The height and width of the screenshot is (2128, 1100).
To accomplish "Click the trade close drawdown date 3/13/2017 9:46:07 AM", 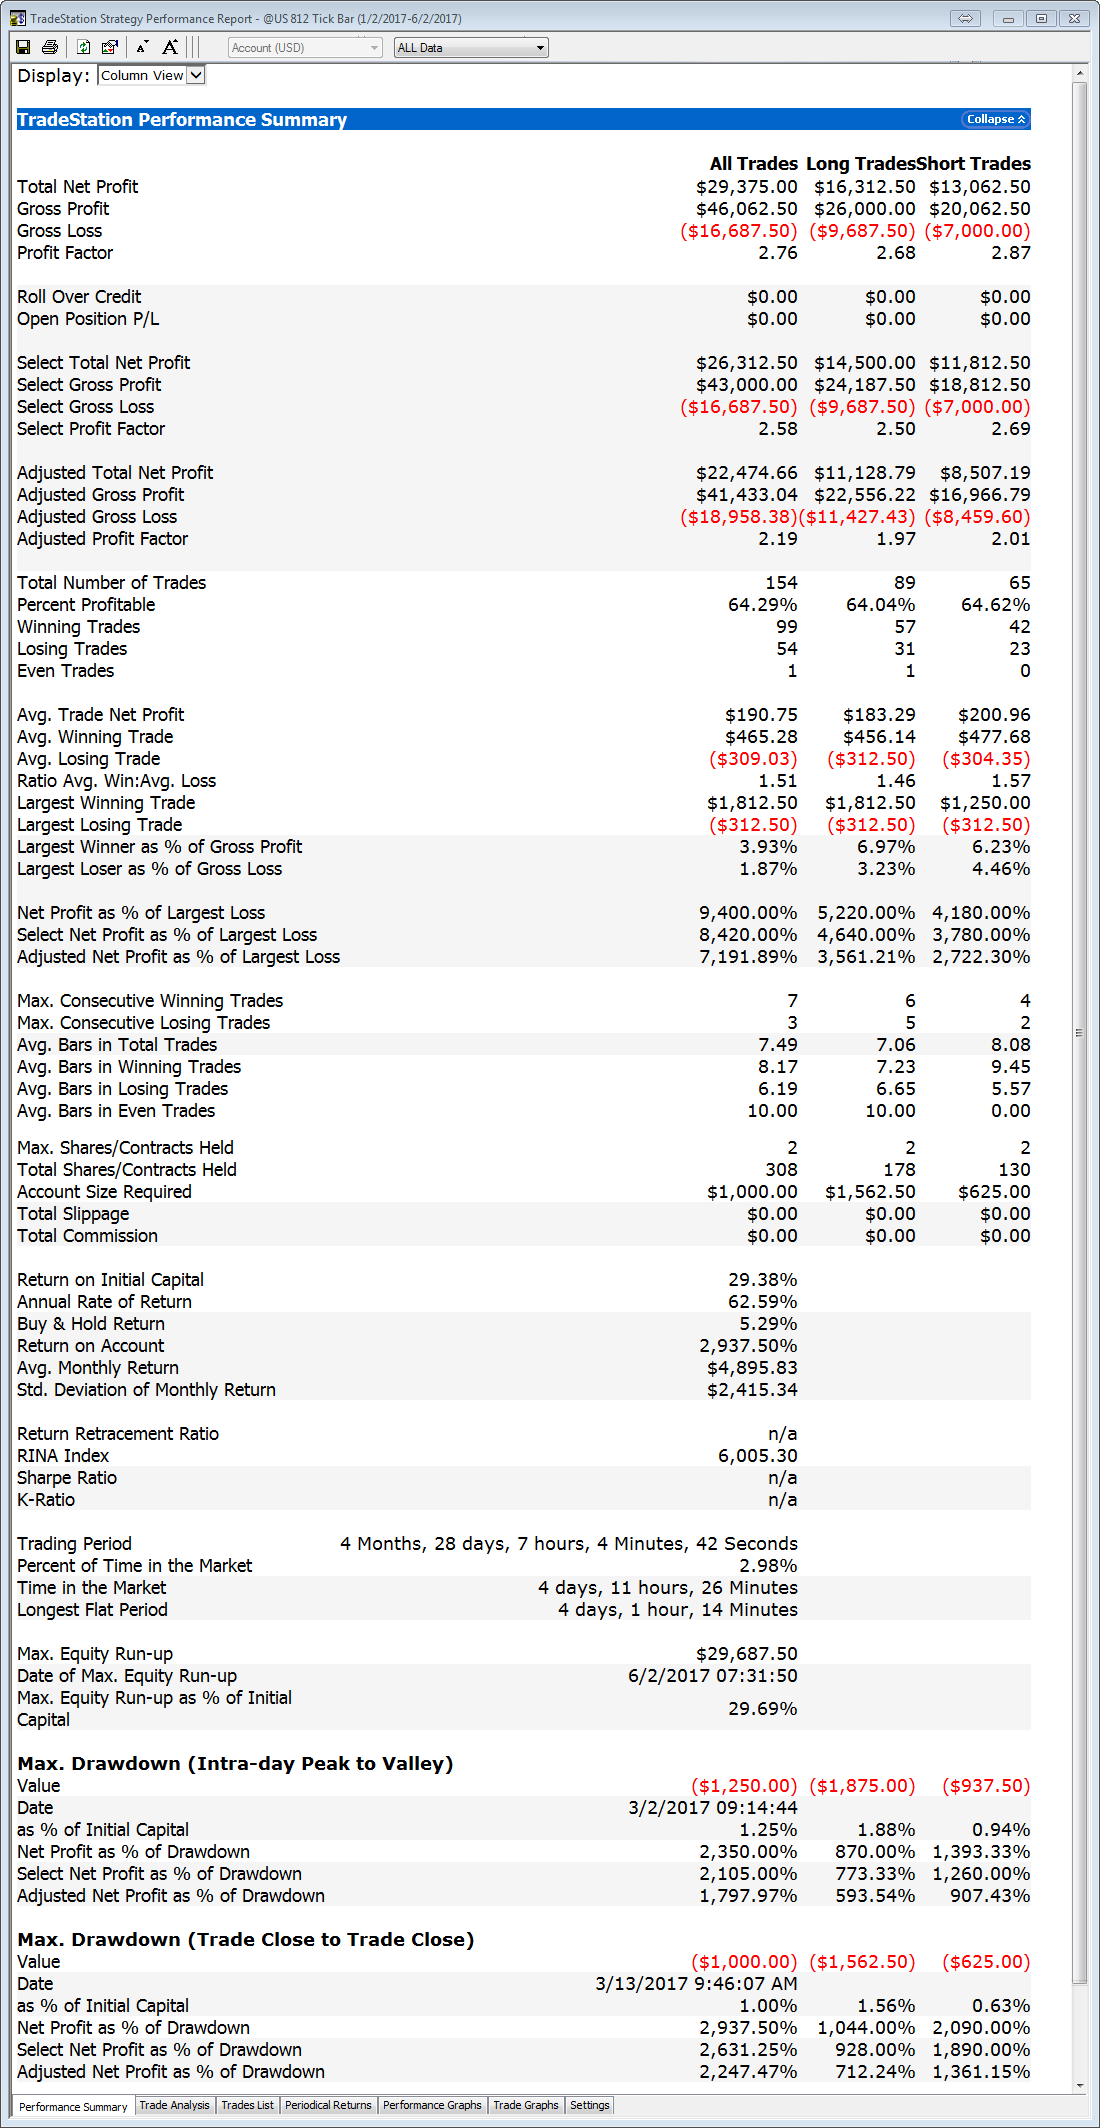I will (697, 1984).
